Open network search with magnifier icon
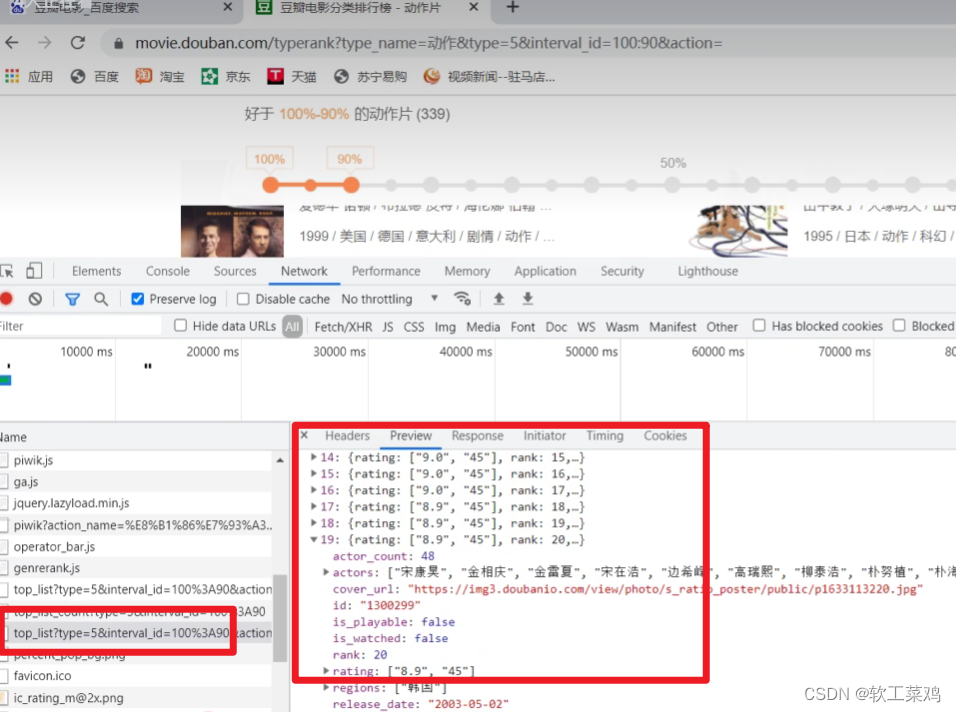 pyautogui.click(x=101, y=299)
